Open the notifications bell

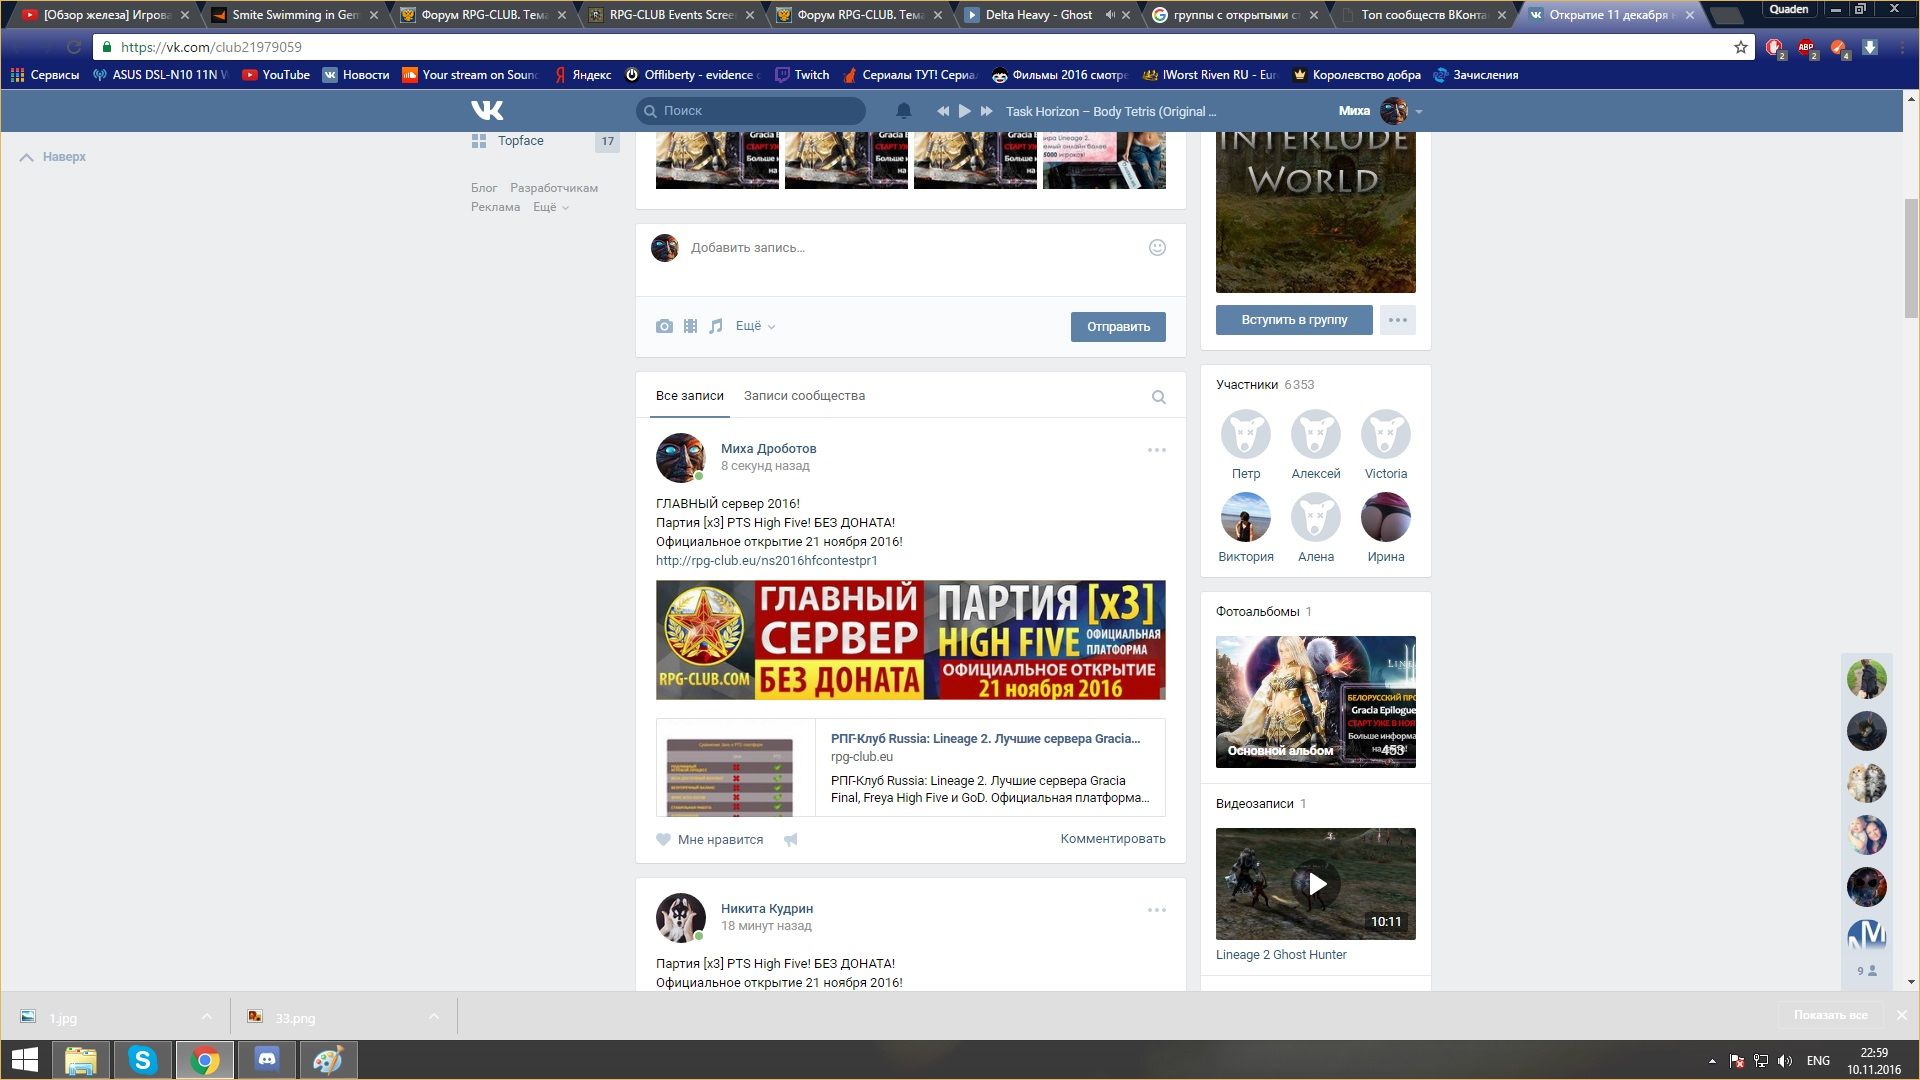[903, 111]
